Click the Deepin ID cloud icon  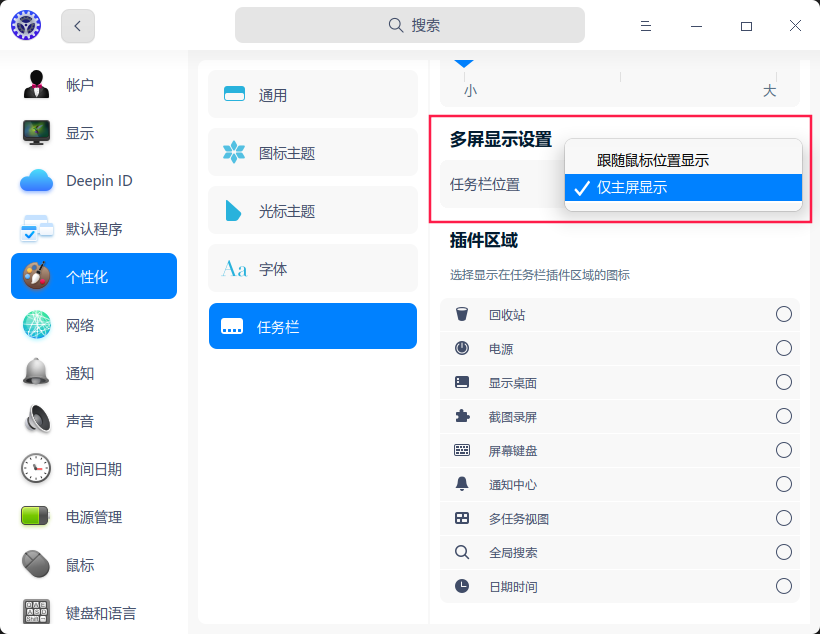pyautogui.click(x=36, y=181)
